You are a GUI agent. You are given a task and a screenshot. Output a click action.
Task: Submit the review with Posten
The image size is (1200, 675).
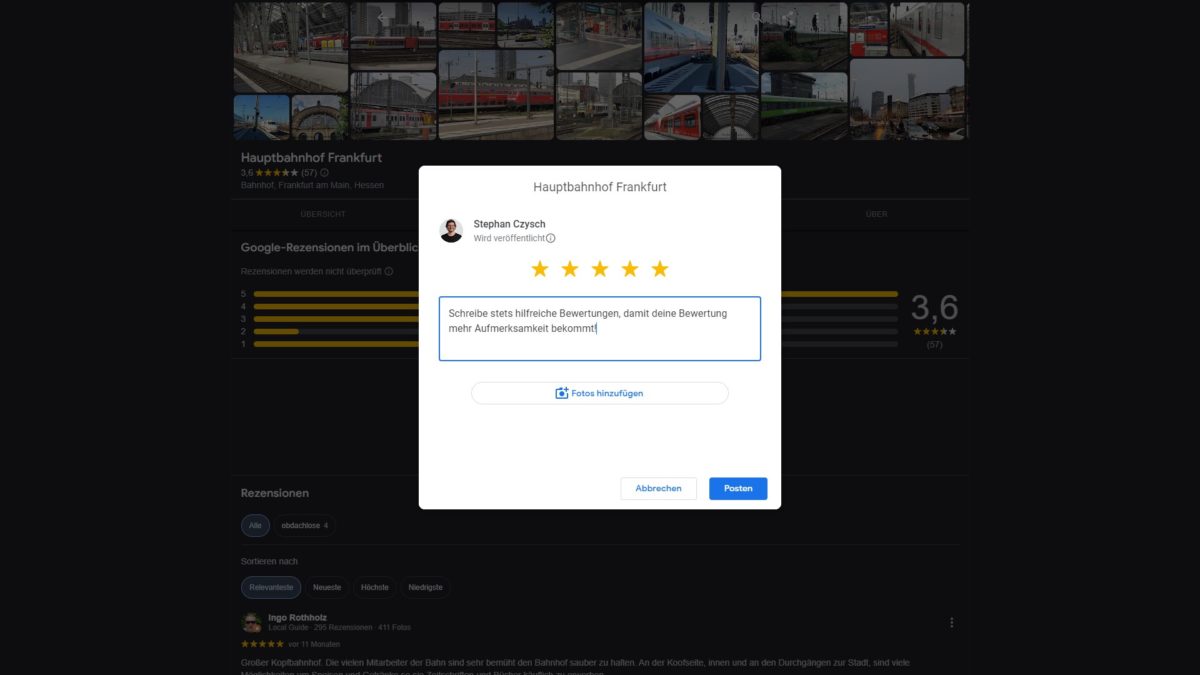pyautogui.click(x=738, y=488)
